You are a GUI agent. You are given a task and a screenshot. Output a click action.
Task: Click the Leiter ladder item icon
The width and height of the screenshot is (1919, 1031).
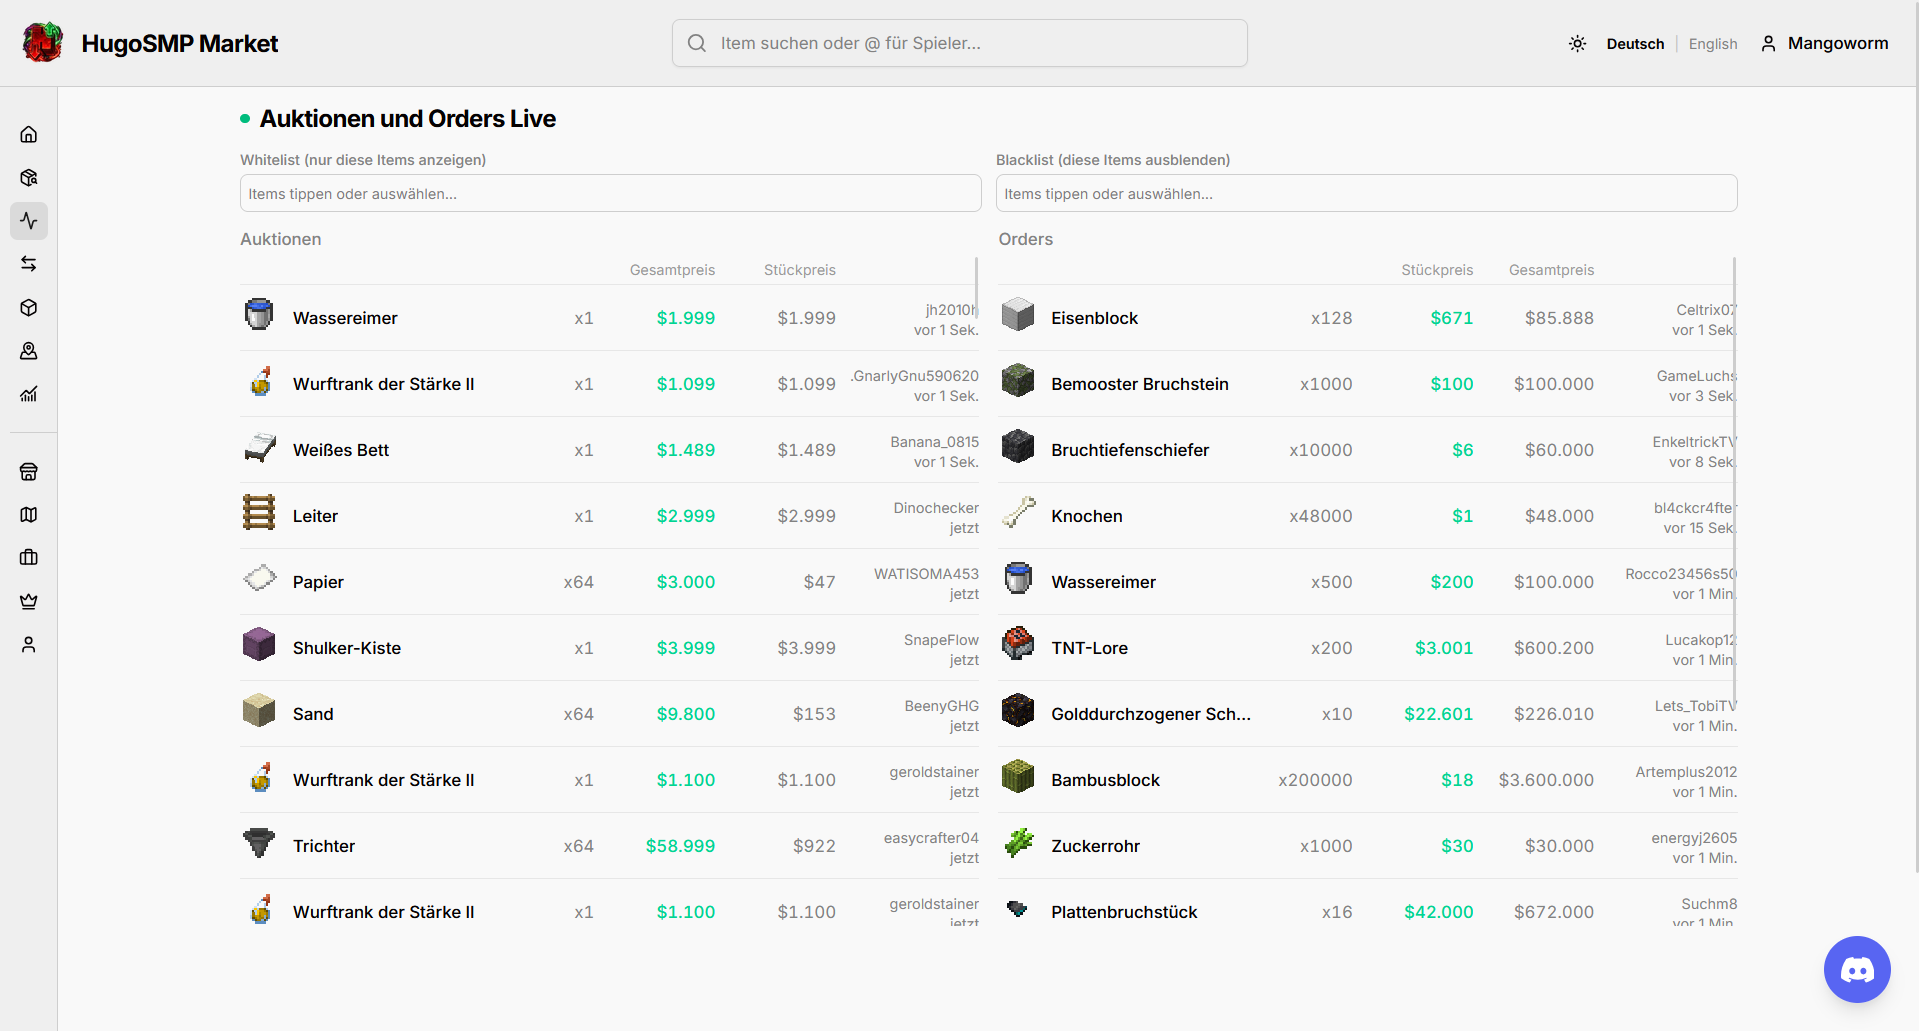[x=259, y=512]
